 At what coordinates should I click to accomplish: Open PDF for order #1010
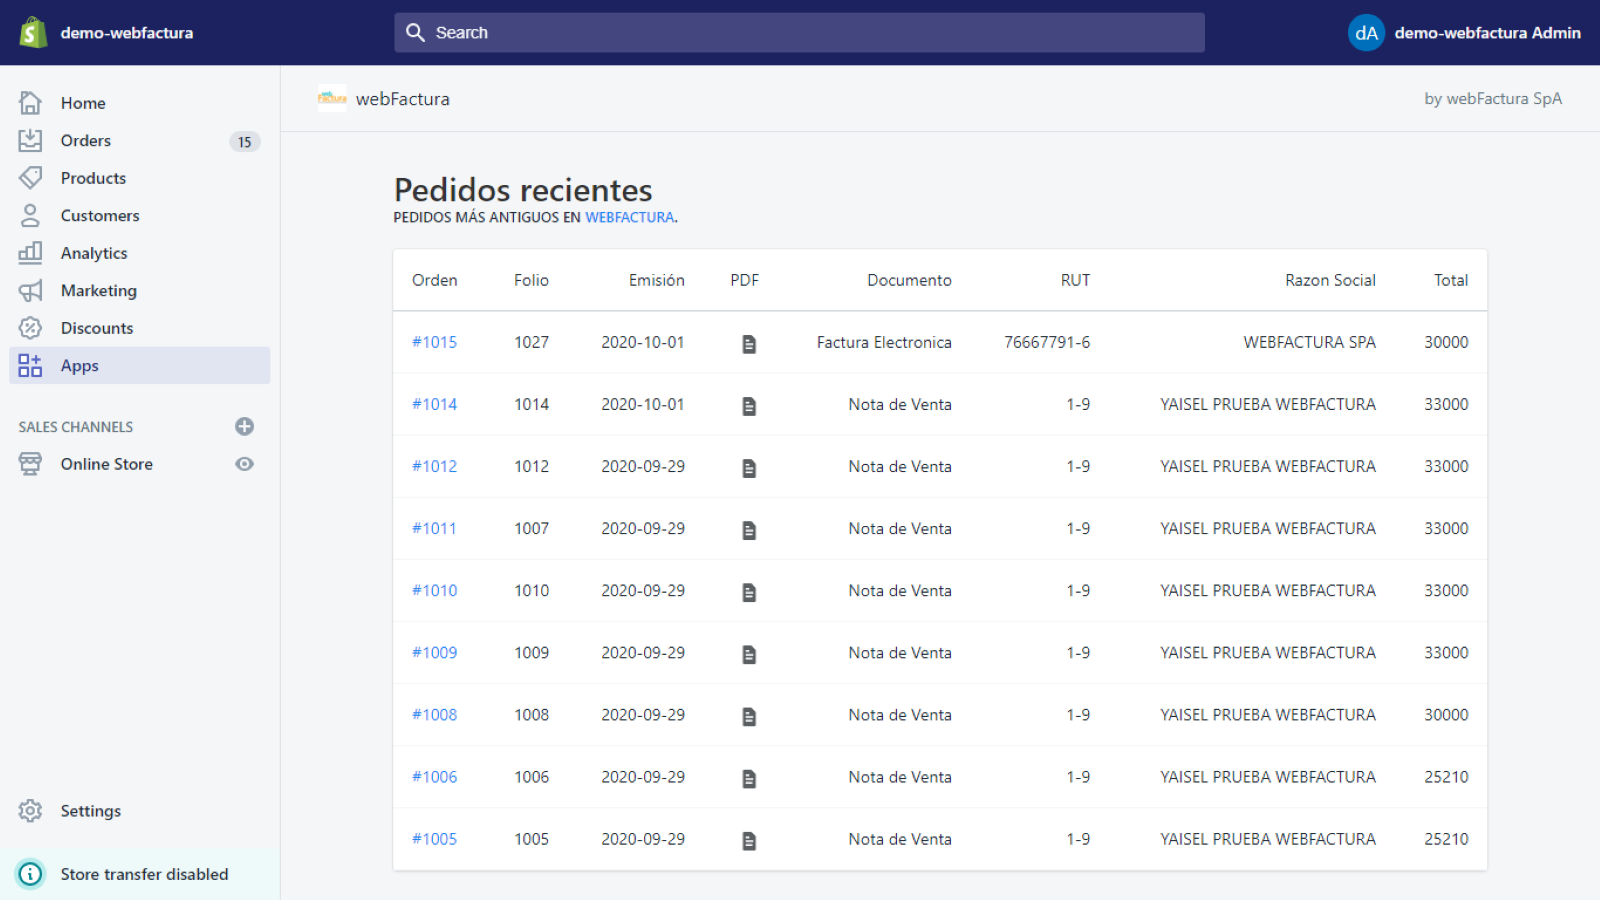(x=749, y=592)
